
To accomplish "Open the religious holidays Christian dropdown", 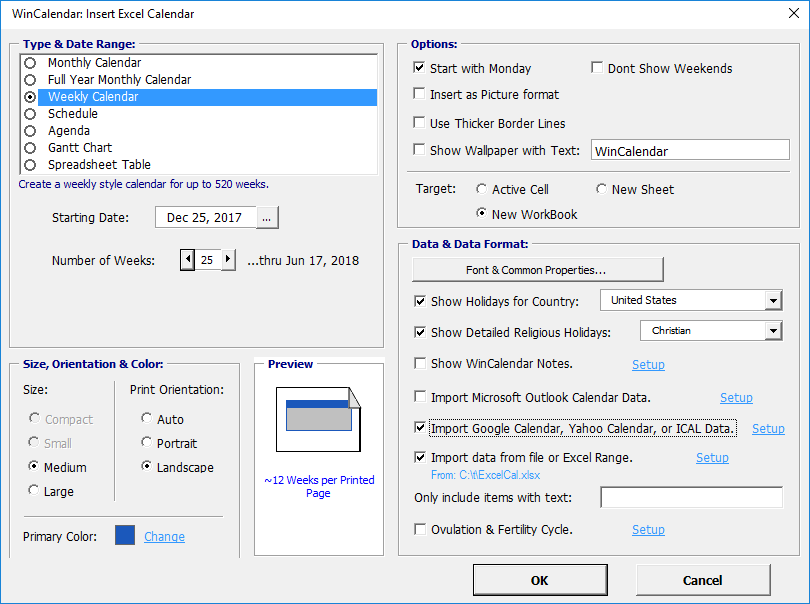I will point(772,331).
